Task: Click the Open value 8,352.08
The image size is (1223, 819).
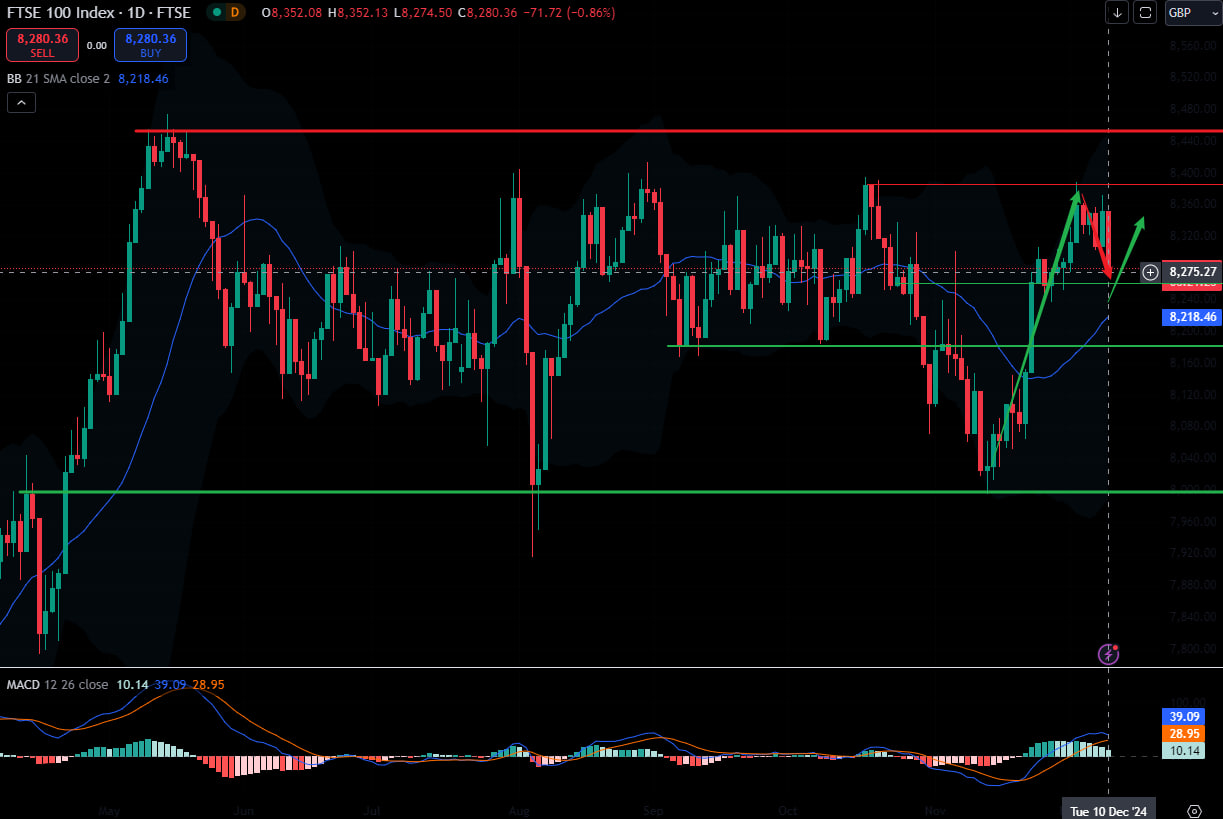Action: tap(298, 13)
